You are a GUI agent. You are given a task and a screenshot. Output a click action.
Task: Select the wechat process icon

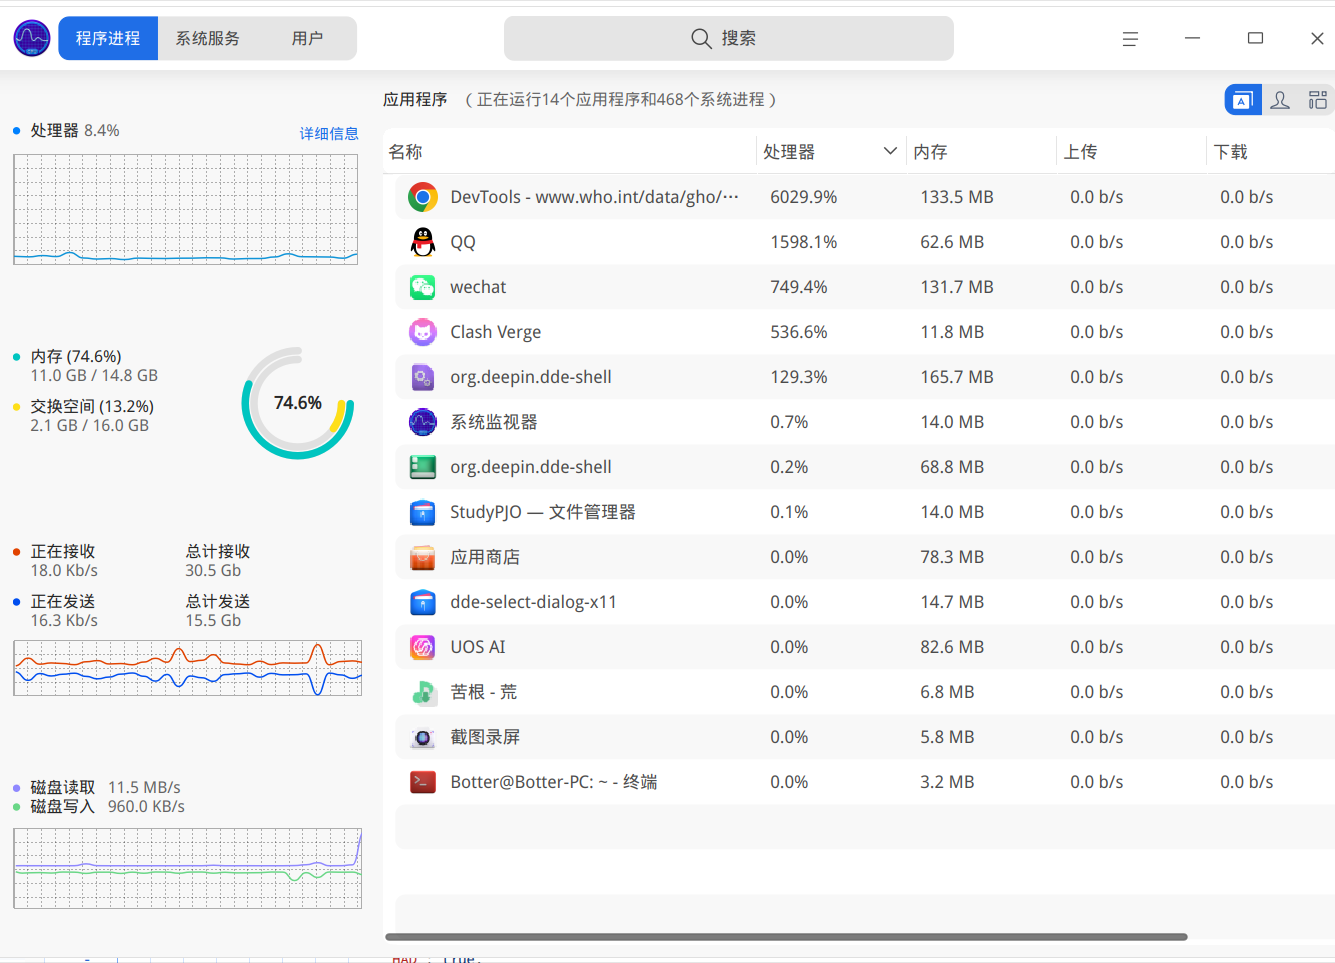[423, 287]
